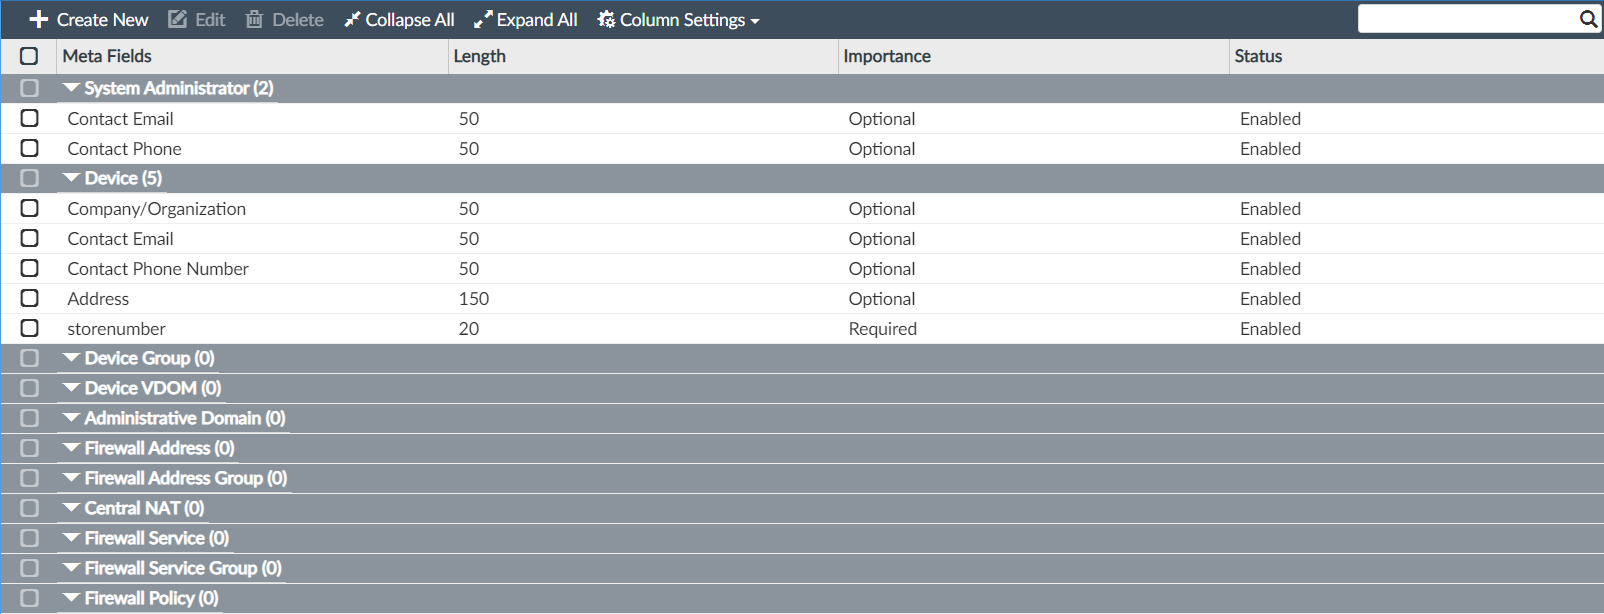This screenshot has height=614, width=1604.
Task: Toggle the select-all header checkbox
Action: (x=29, y=56)
